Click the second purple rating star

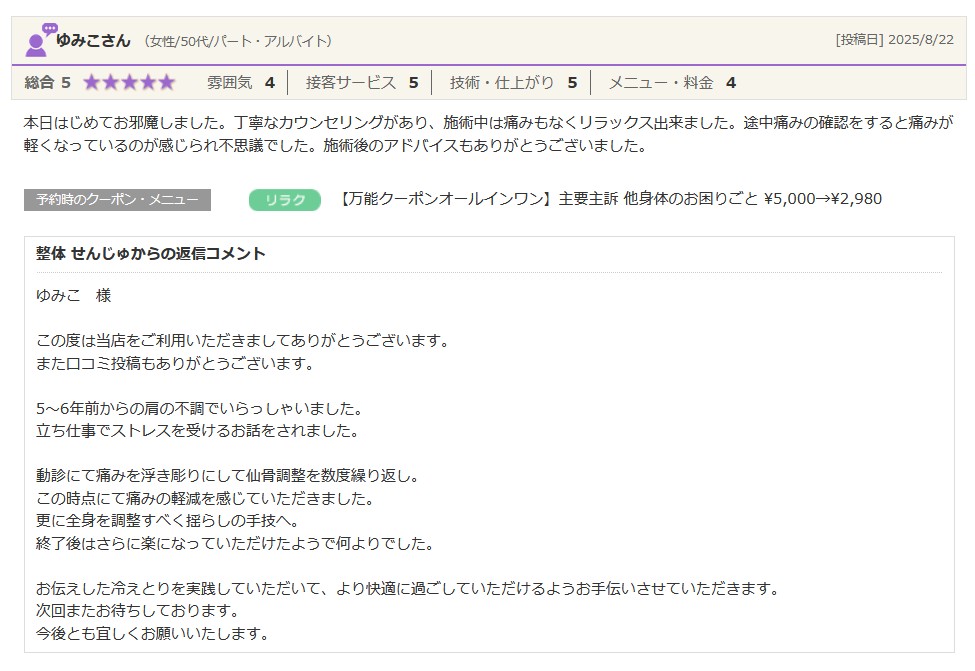click(111, 82)
